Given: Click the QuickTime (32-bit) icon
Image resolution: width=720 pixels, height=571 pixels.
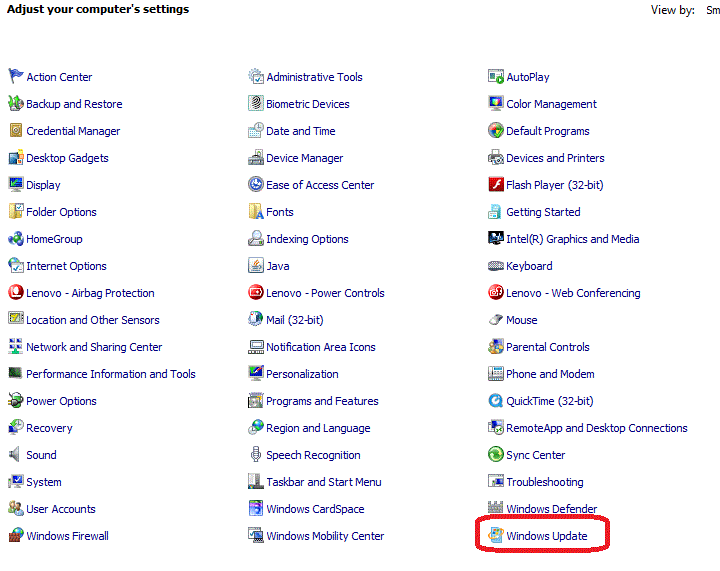Looking at the screenshot, I should [x=496, y=401].
